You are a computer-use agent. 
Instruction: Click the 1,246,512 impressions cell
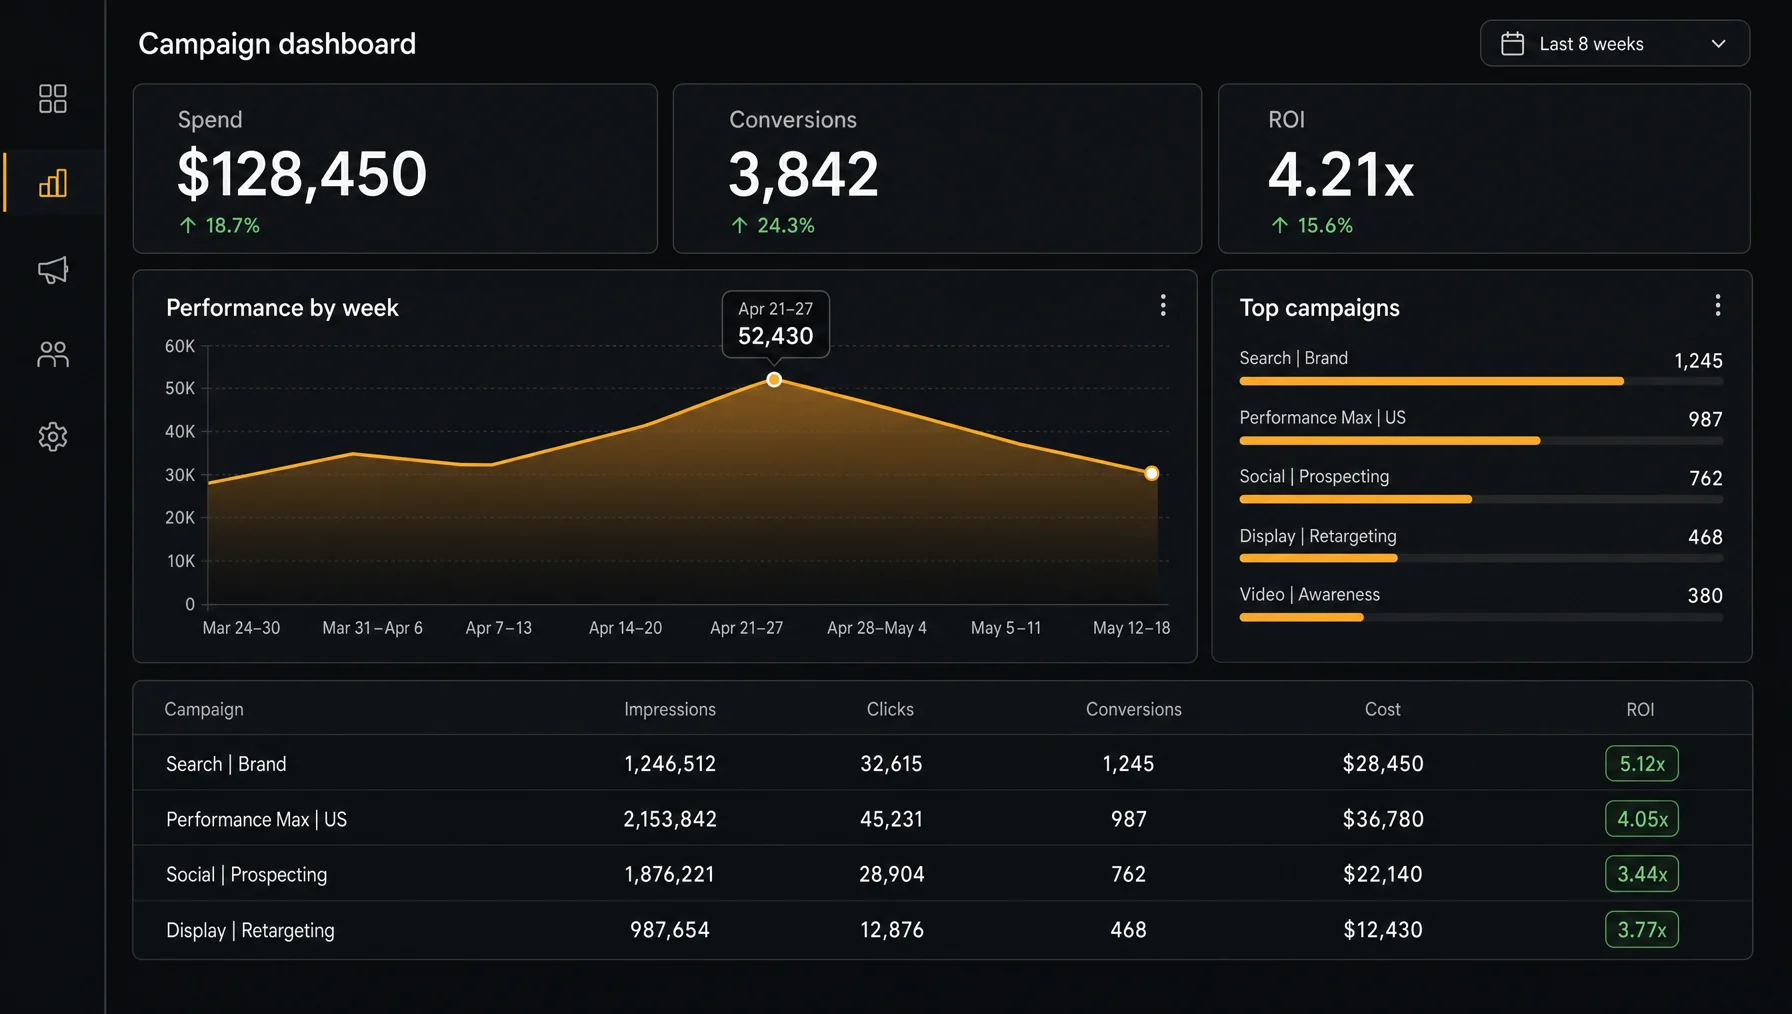(x=670, y=764)
